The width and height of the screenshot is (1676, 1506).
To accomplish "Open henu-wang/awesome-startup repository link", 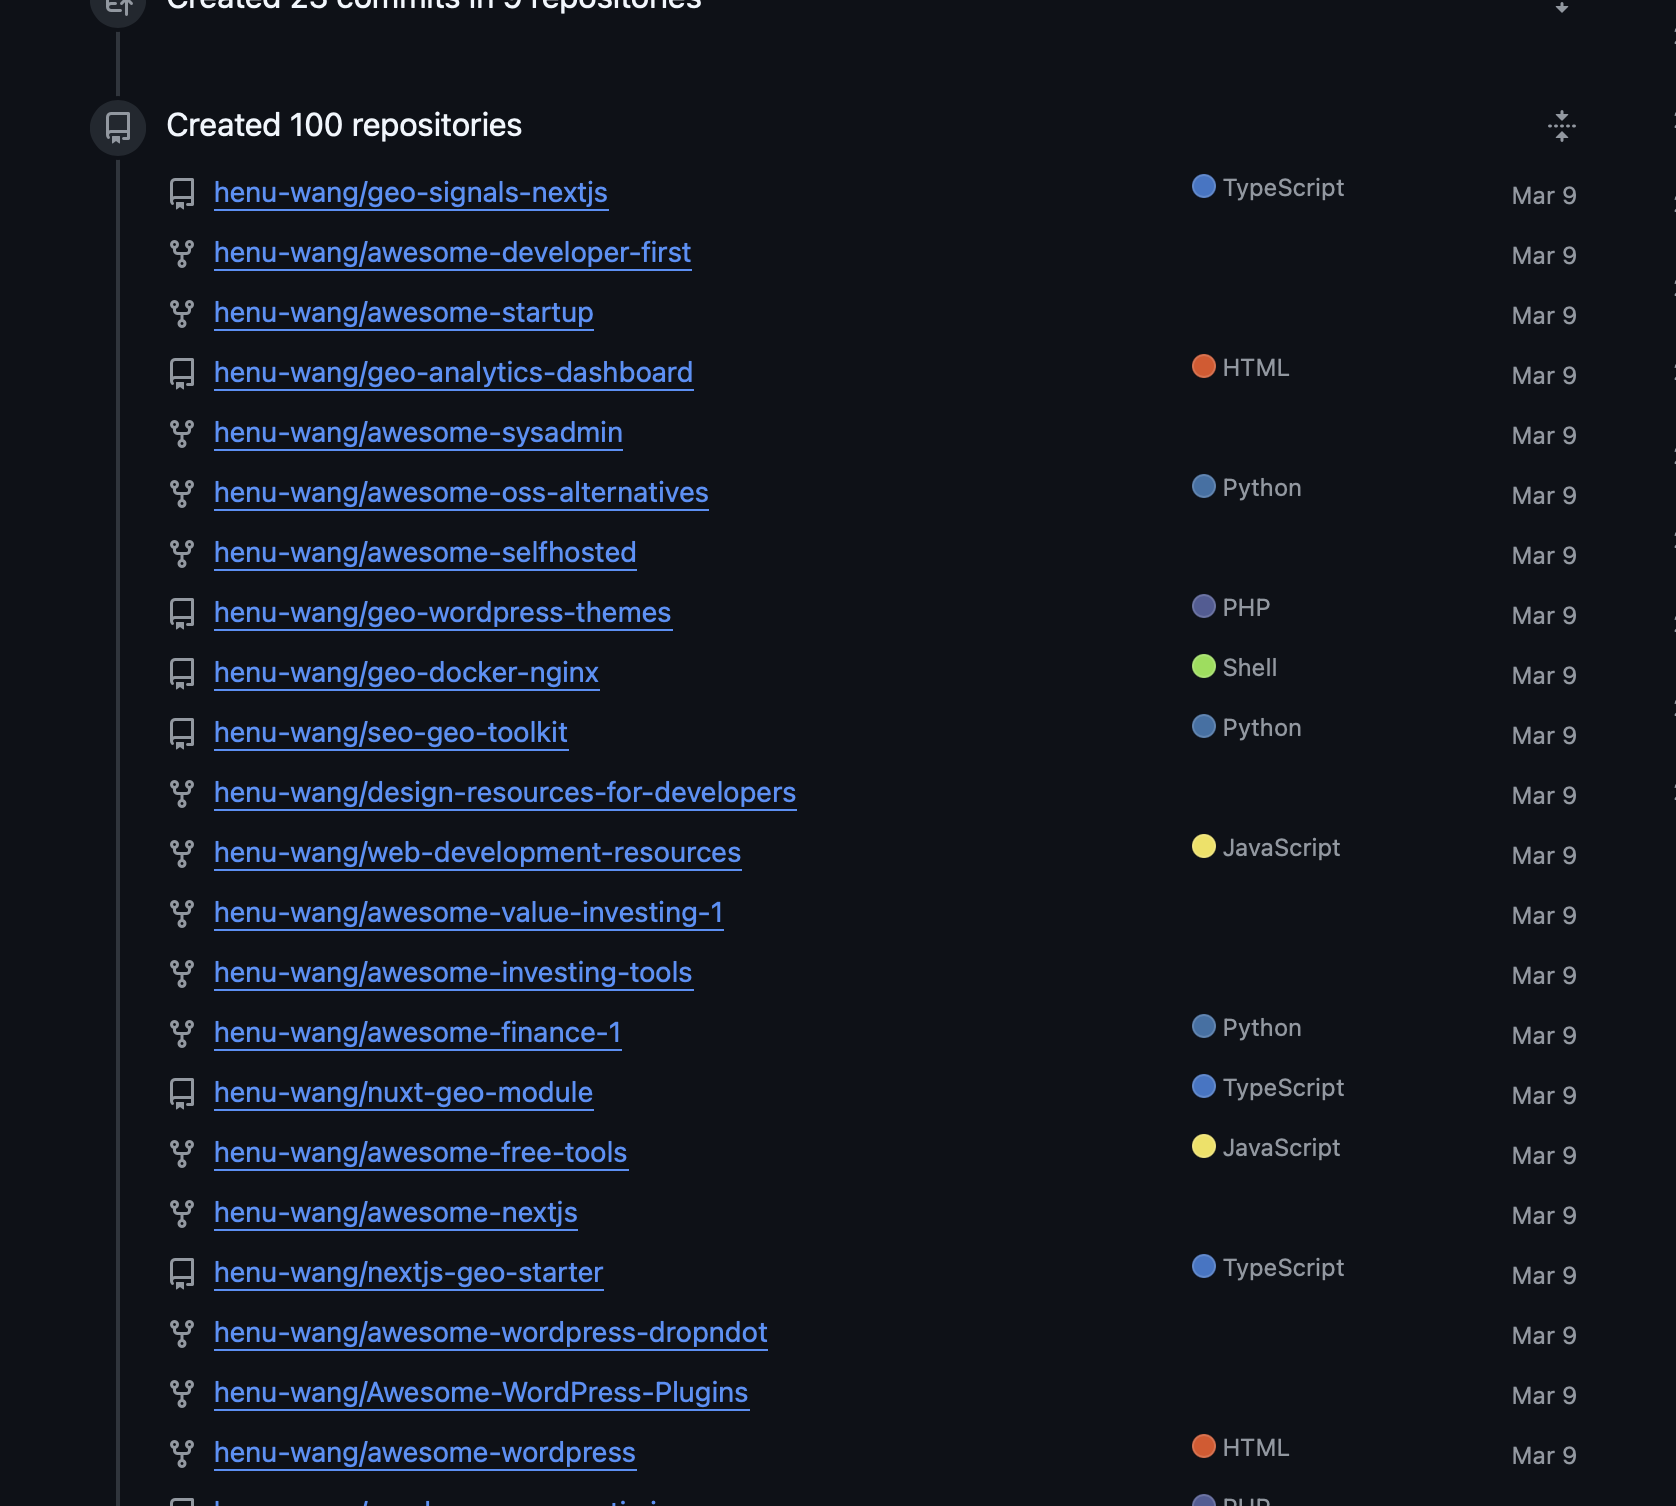I will 403,313.
